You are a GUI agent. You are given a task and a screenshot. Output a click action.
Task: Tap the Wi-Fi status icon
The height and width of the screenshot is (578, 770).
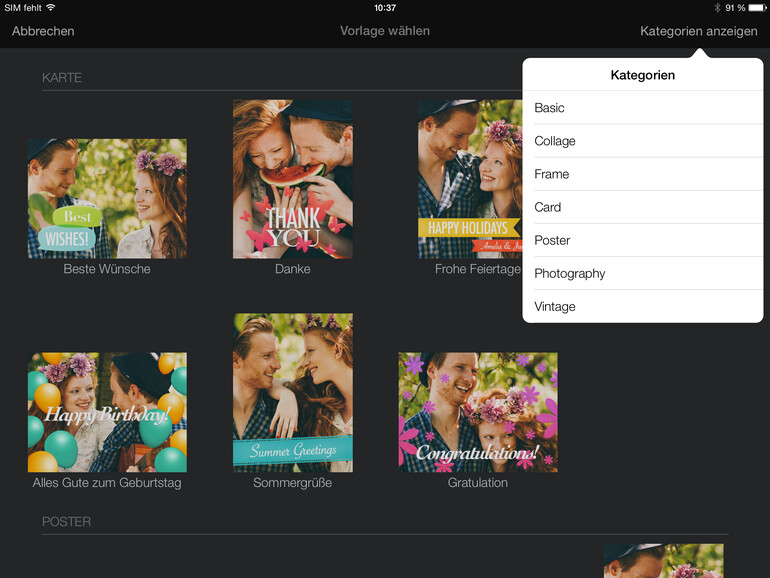pos(51,7)
